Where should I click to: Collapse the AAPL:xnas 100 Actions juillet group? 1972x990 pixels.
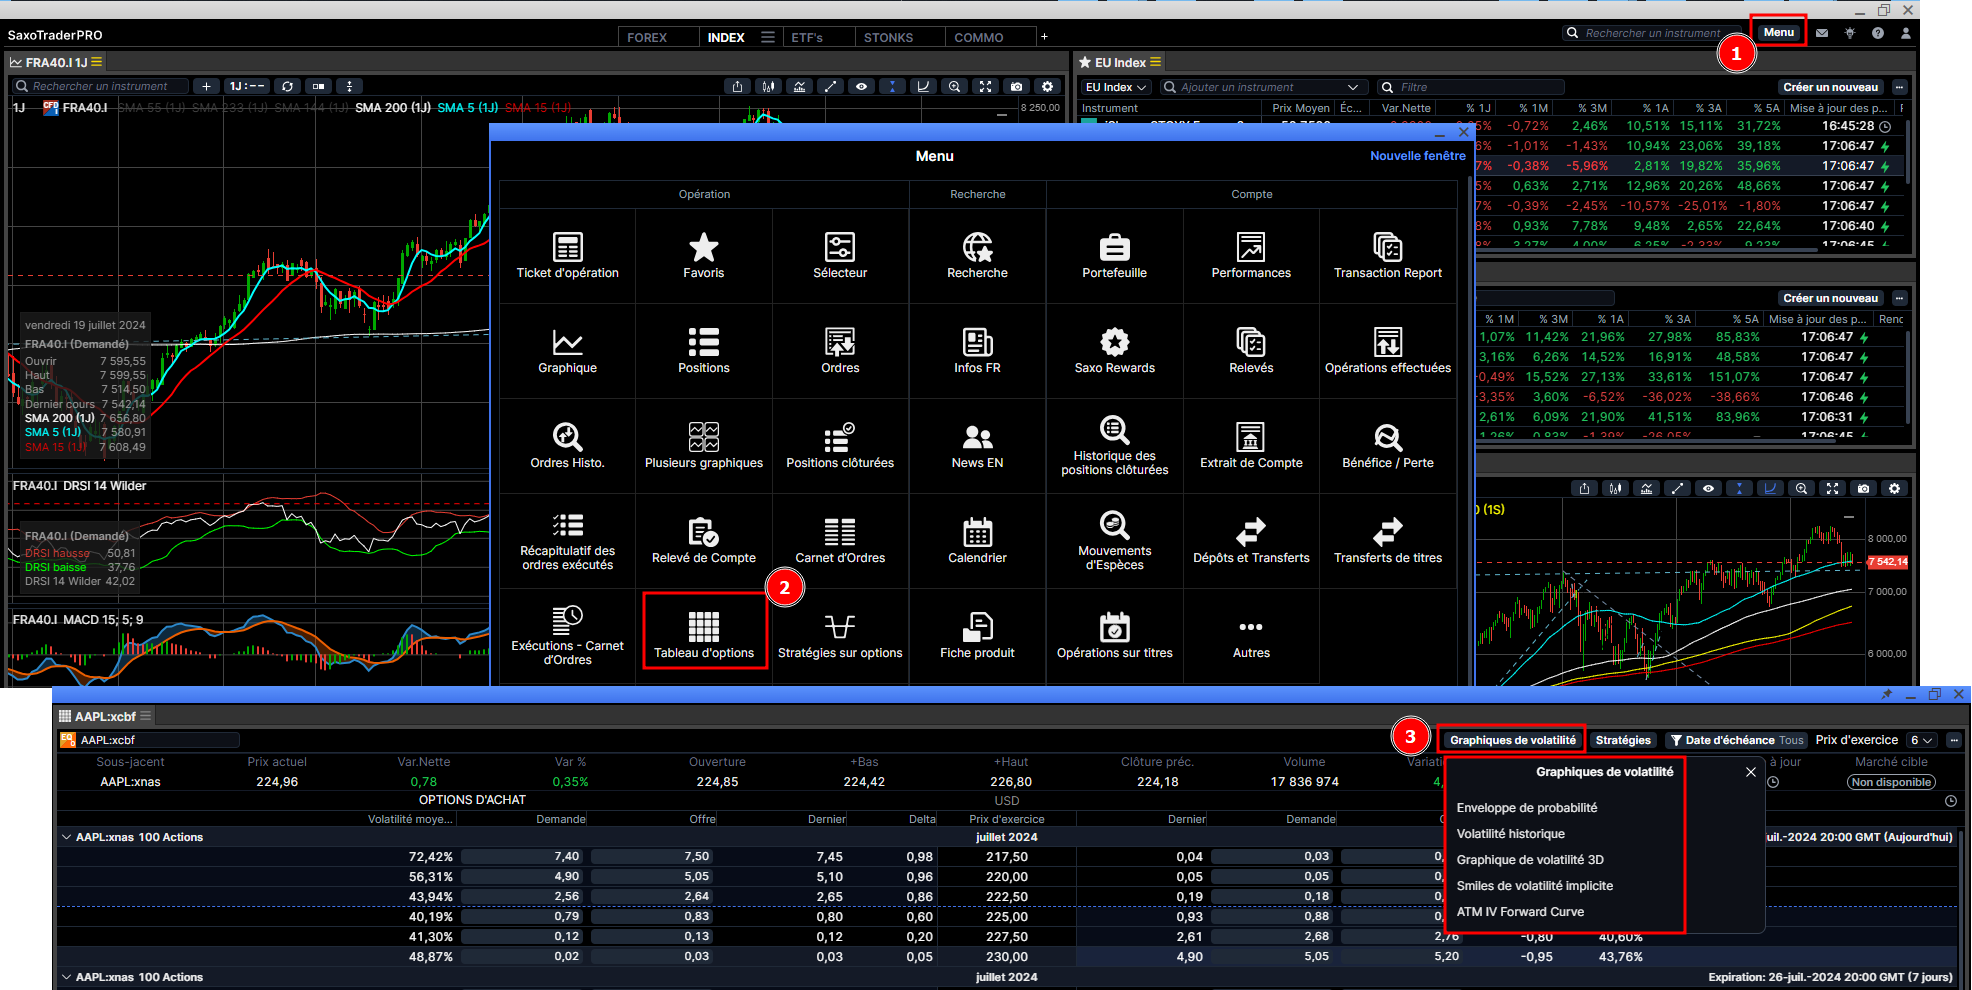pos(67,837)
